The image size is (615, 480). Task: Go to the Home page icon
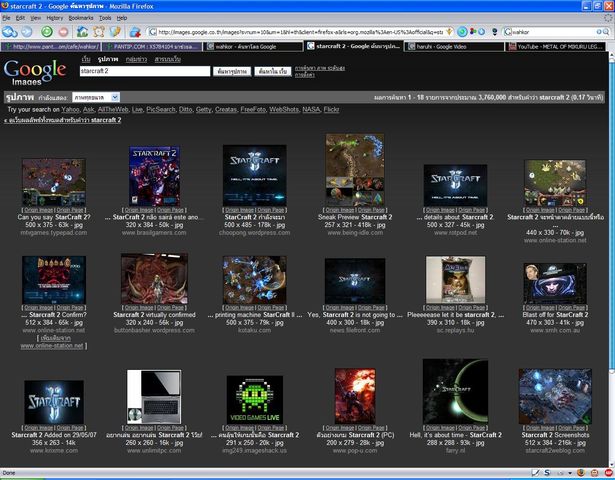click(82, 32)
